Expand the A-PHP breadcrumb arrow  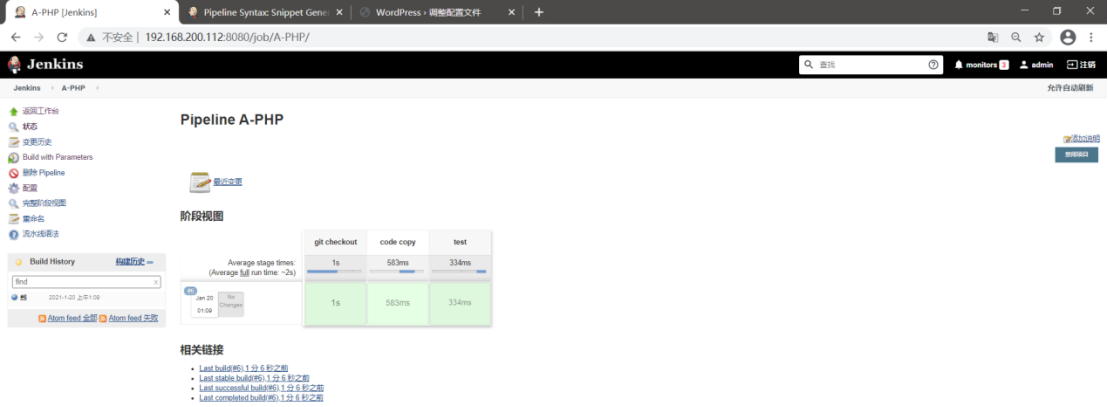97,88
